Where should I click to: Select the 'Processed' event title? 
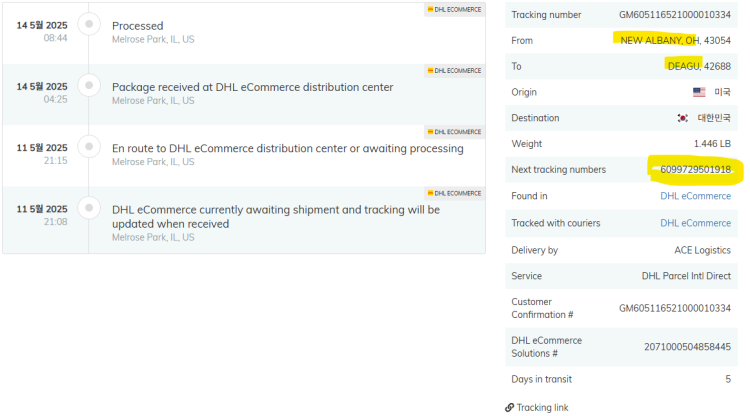pyautogui.click(x=138, y=26)
